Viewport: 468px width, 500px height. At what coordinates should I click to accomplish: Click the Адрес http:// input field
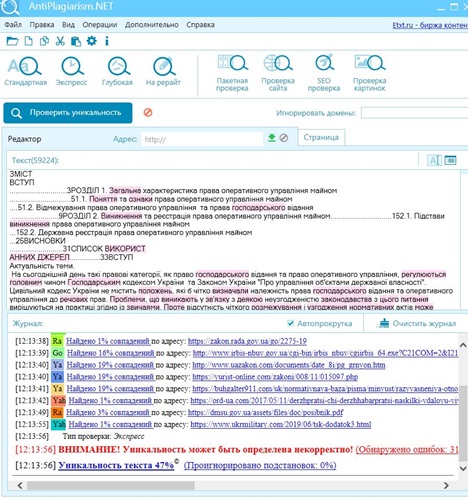click(x=202, y=139)
